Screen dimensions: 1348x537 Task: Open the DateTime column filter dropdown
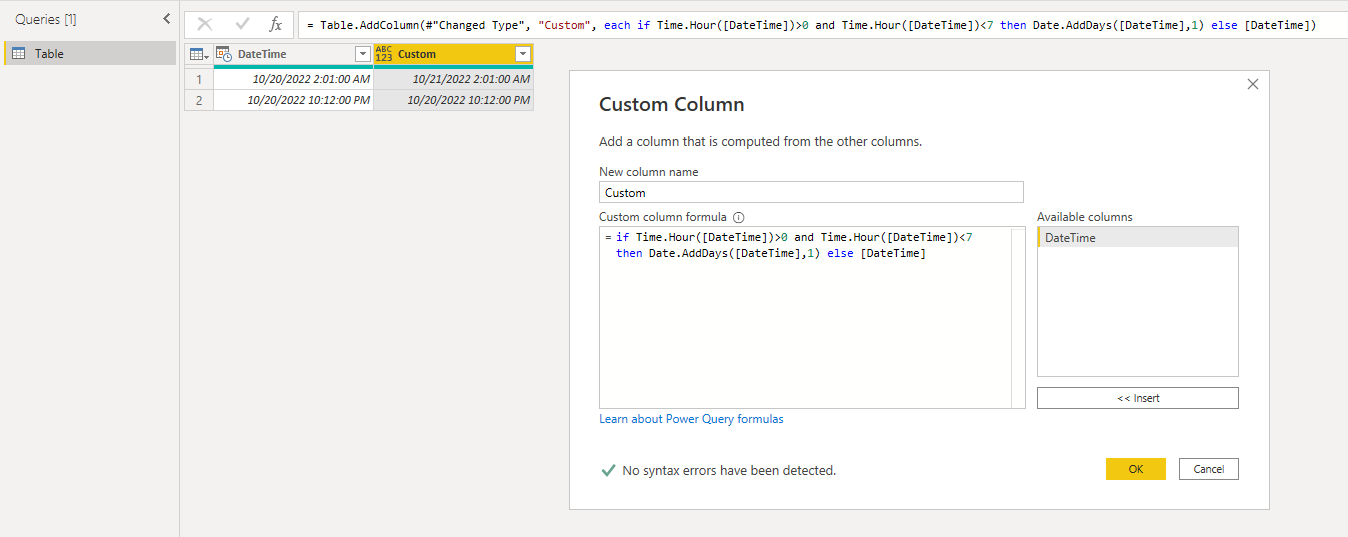363,54
